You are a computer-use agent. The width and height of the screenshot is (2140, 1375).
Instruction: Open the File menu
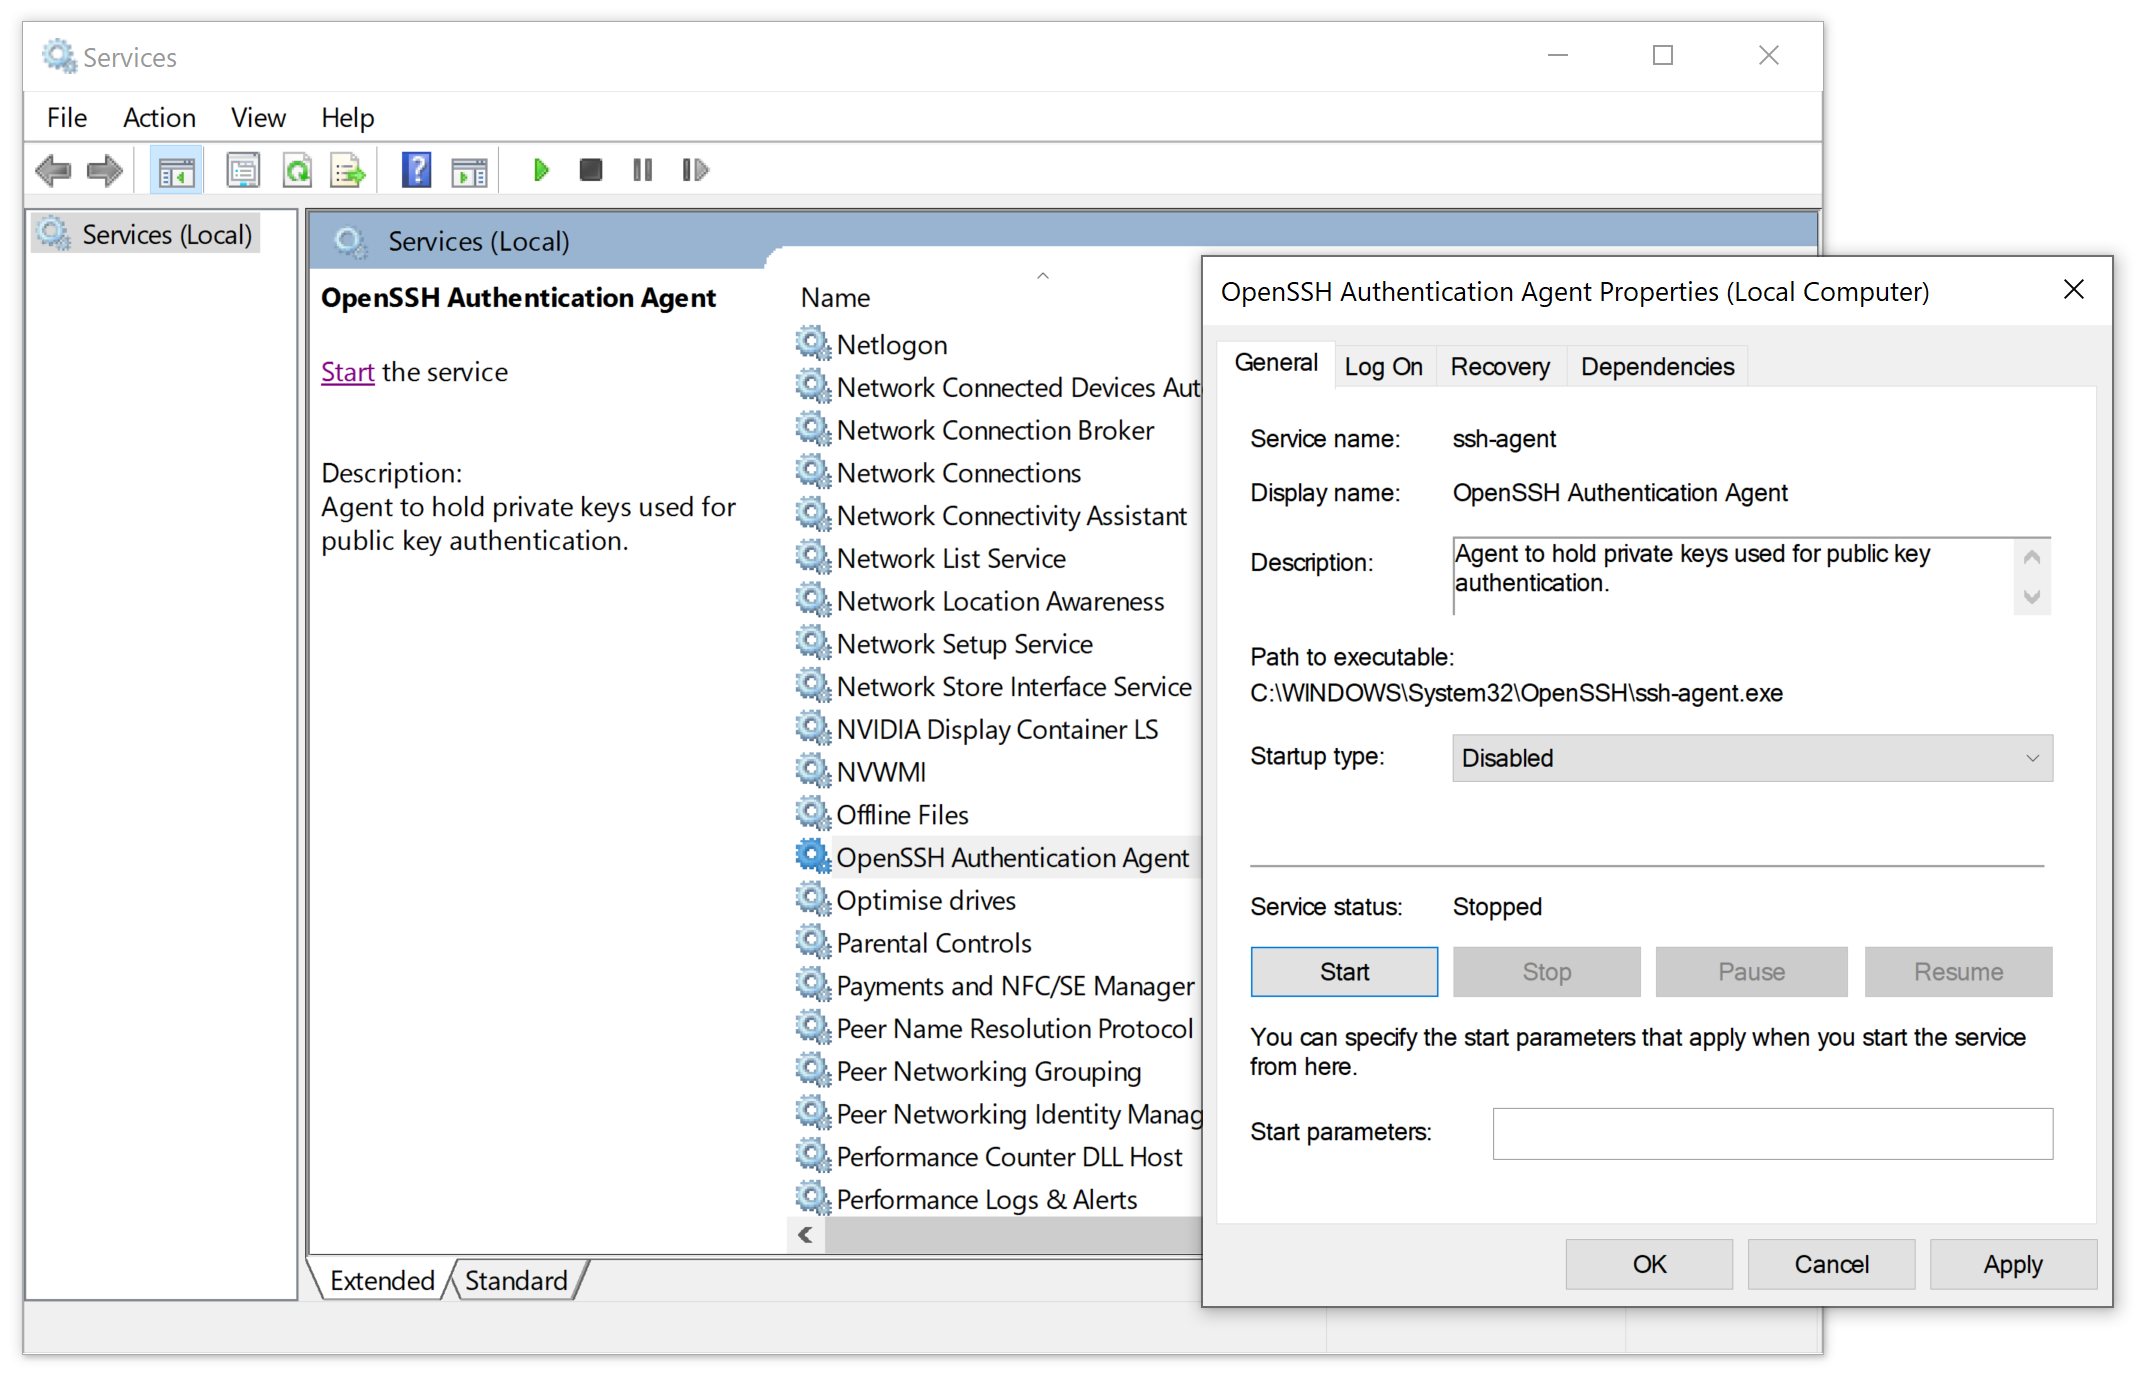[67, 118]
